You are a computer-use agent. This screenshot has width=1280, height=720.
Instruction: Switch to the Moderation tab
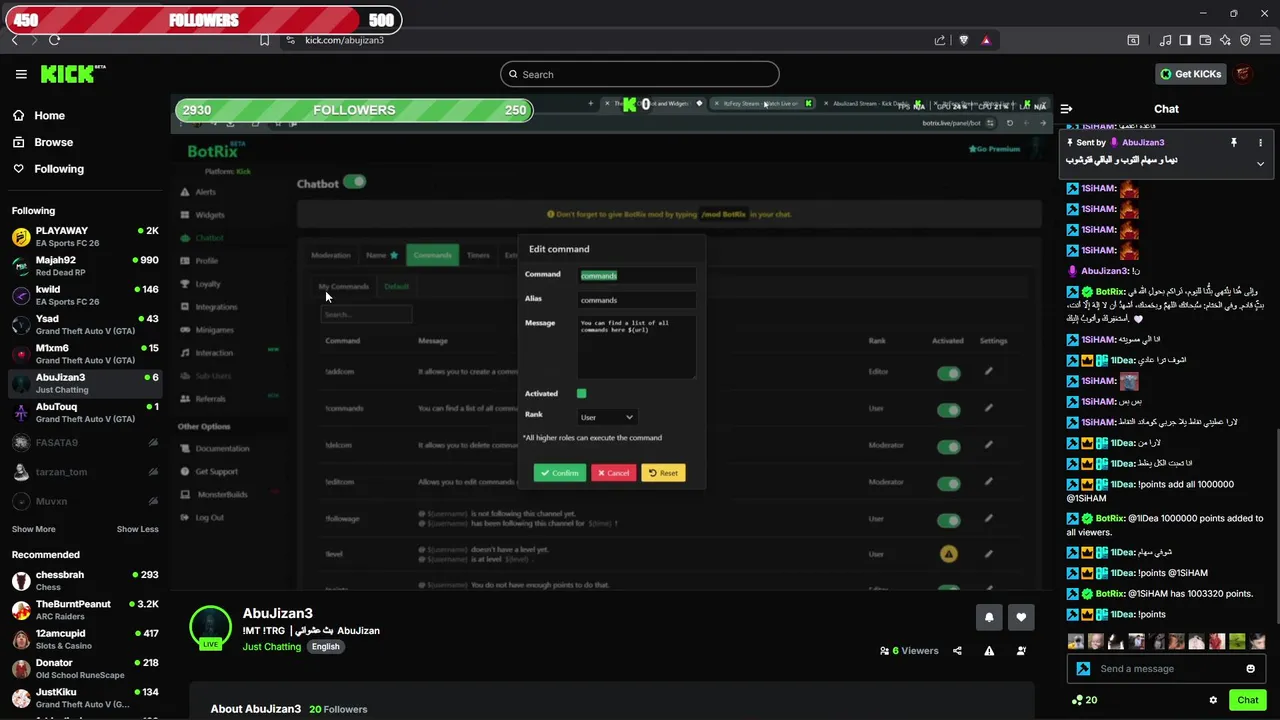tap(331, 255)
